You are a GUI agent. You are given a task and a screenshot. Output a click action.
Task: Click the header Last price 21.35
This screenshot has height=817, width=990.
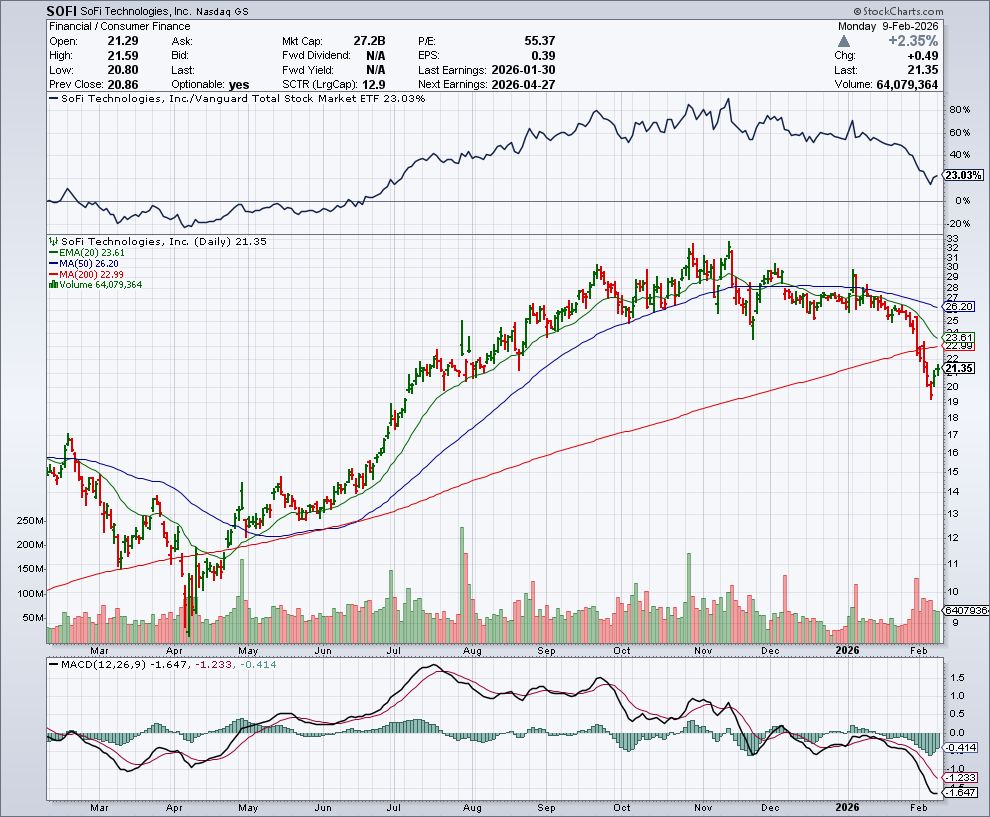923,69
